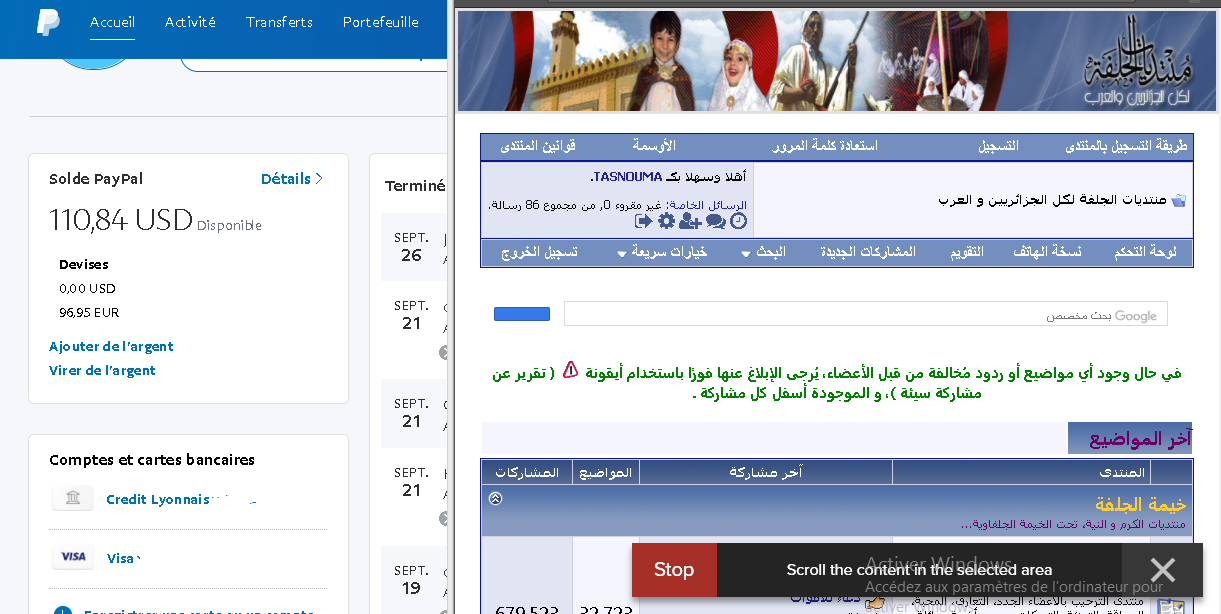Click the Stop button on capture bar
The image size is (1221, 614).
coord(674,570)
